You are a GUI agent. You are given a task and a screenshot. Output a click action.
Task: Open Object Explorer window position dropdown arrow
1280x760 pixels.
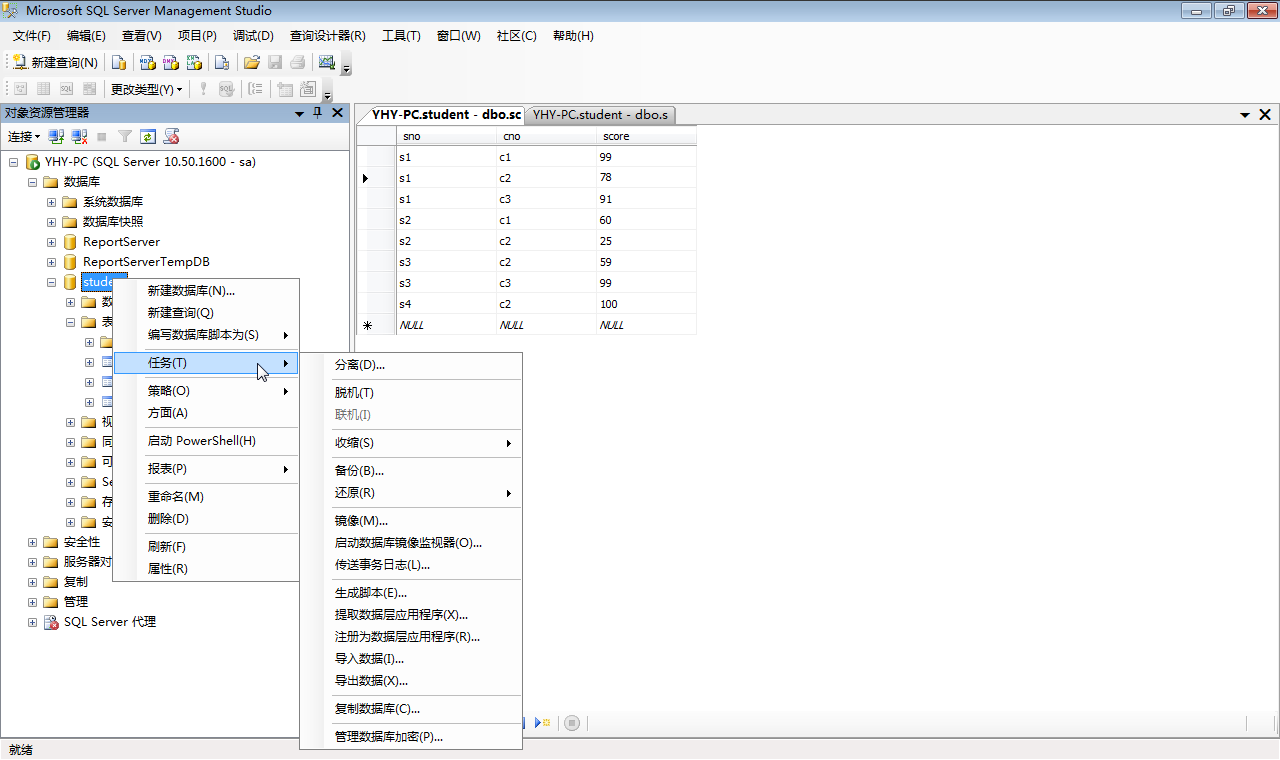pos(300,113)
